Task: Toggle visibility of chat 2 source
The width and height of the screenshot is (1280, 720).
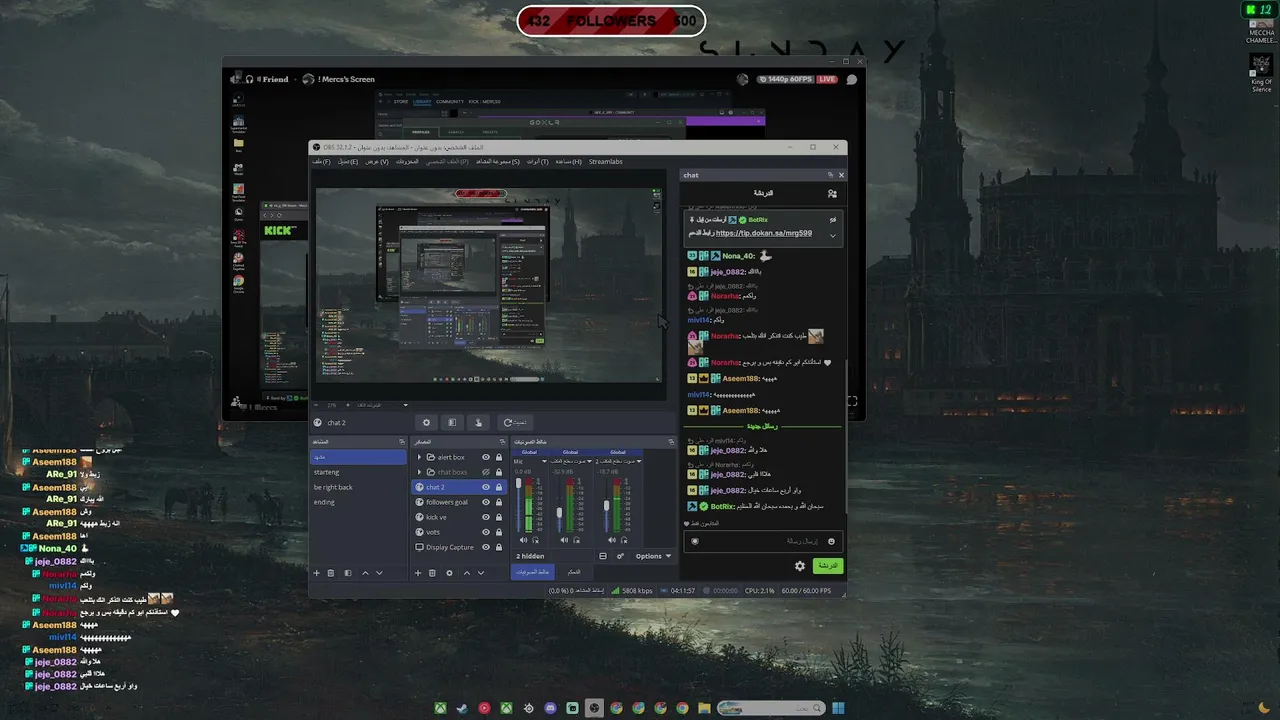Action: coord(486,487)
